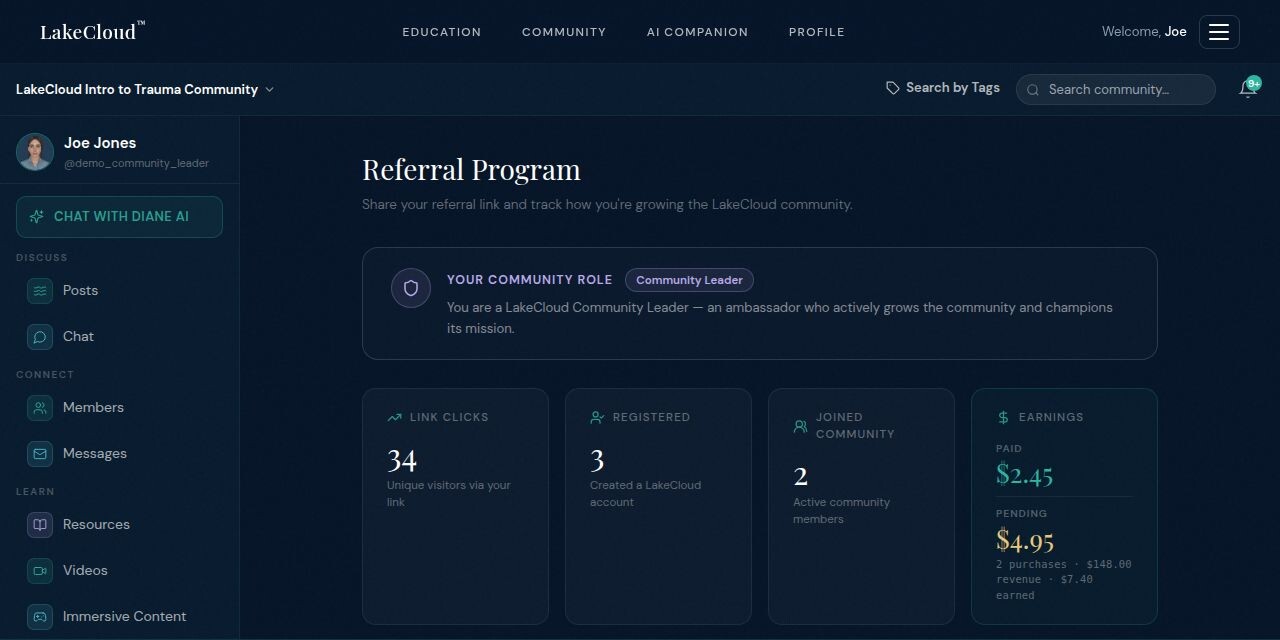Open the Messages page

click(x=119, y=454)
